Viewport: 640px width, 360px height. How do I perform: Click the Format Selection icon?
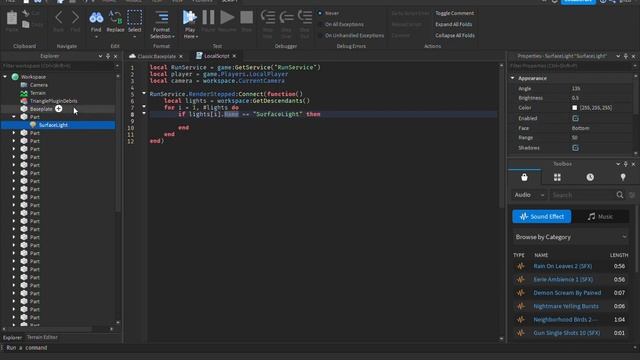[x=162, y=17]
